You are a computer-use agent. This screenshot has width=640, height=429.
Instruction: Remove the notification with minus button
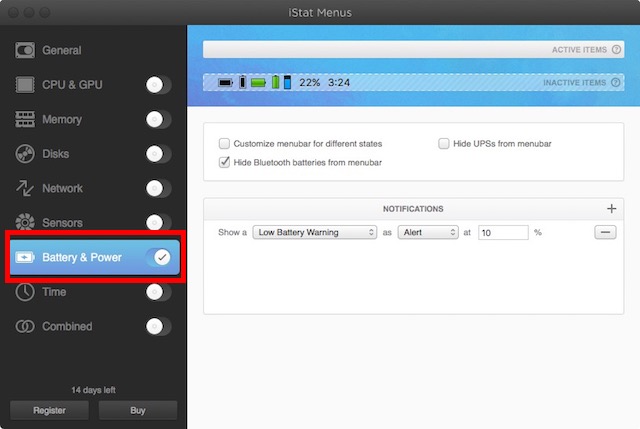pos(605,232)
